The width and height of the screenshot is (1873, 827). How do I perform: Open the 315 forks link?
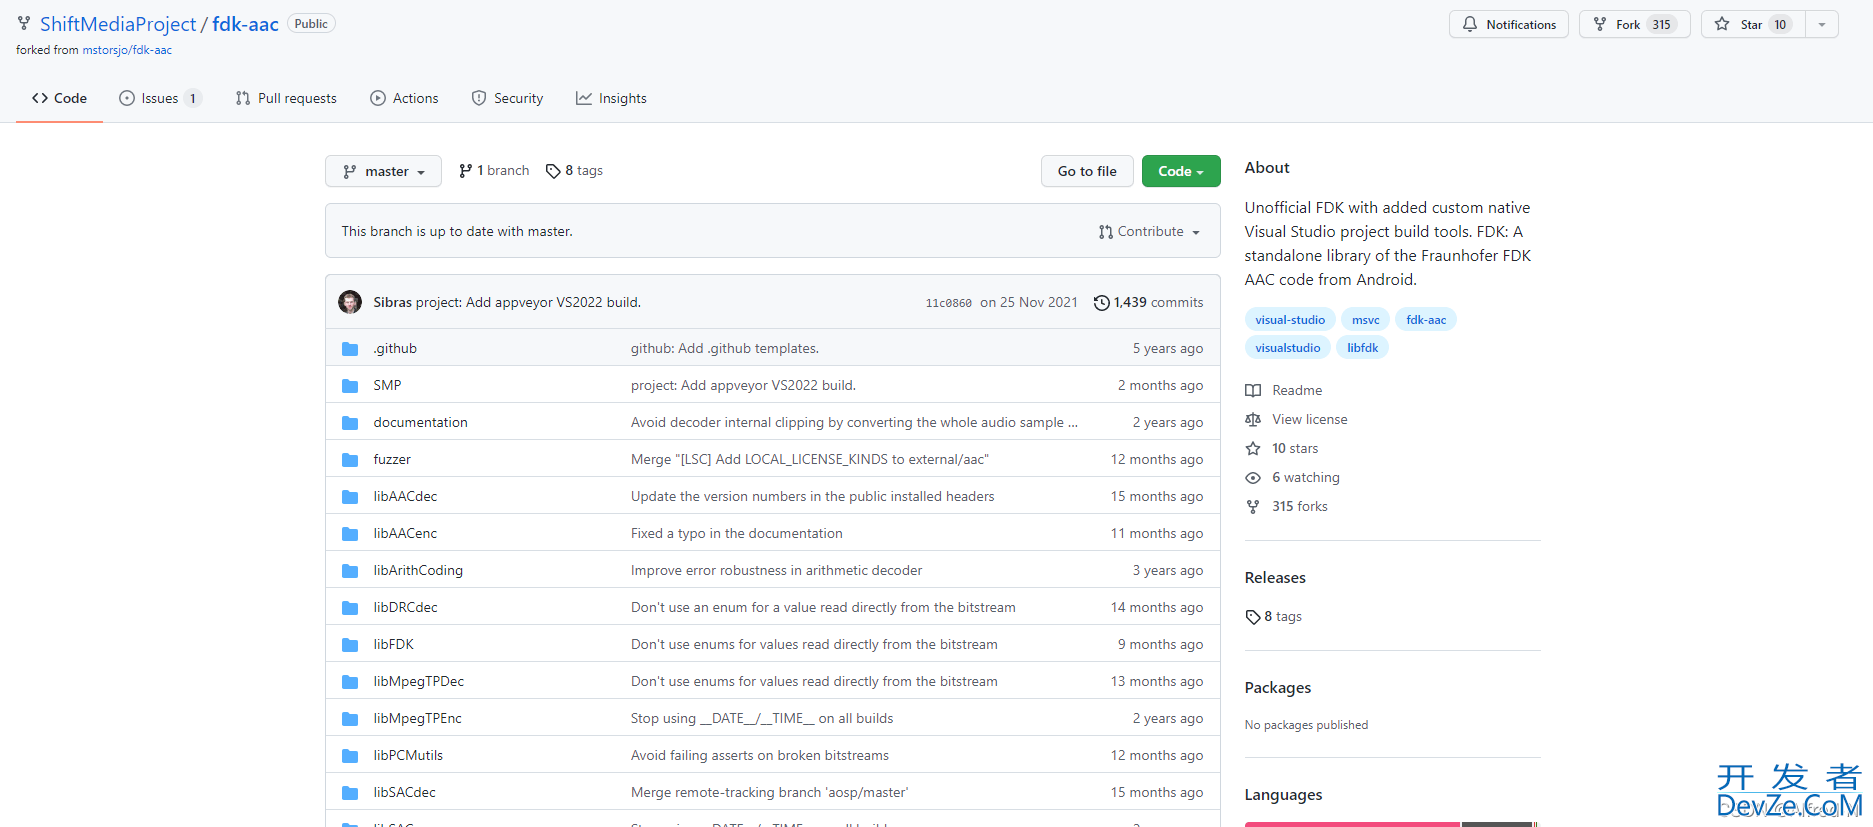pyautogui.click(x=1300, y=507)
